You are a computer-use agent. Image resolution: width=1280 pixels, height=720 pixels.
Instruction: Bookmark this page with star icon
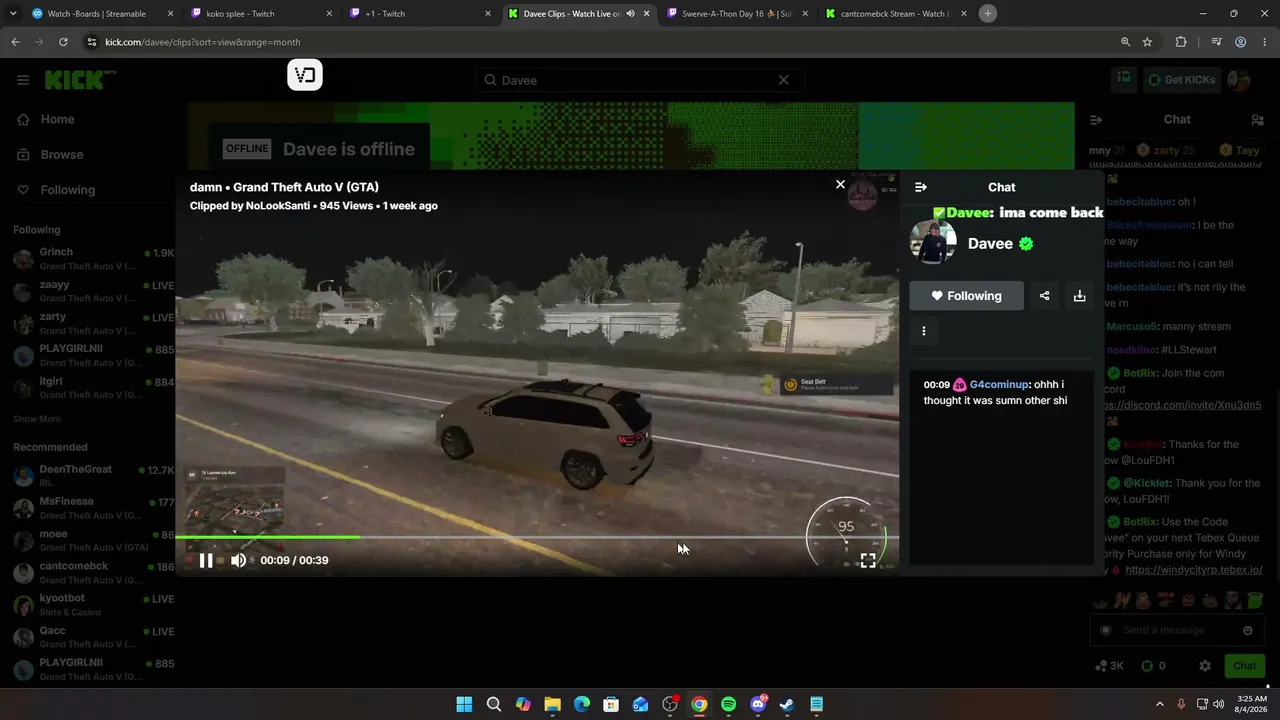1147,42
